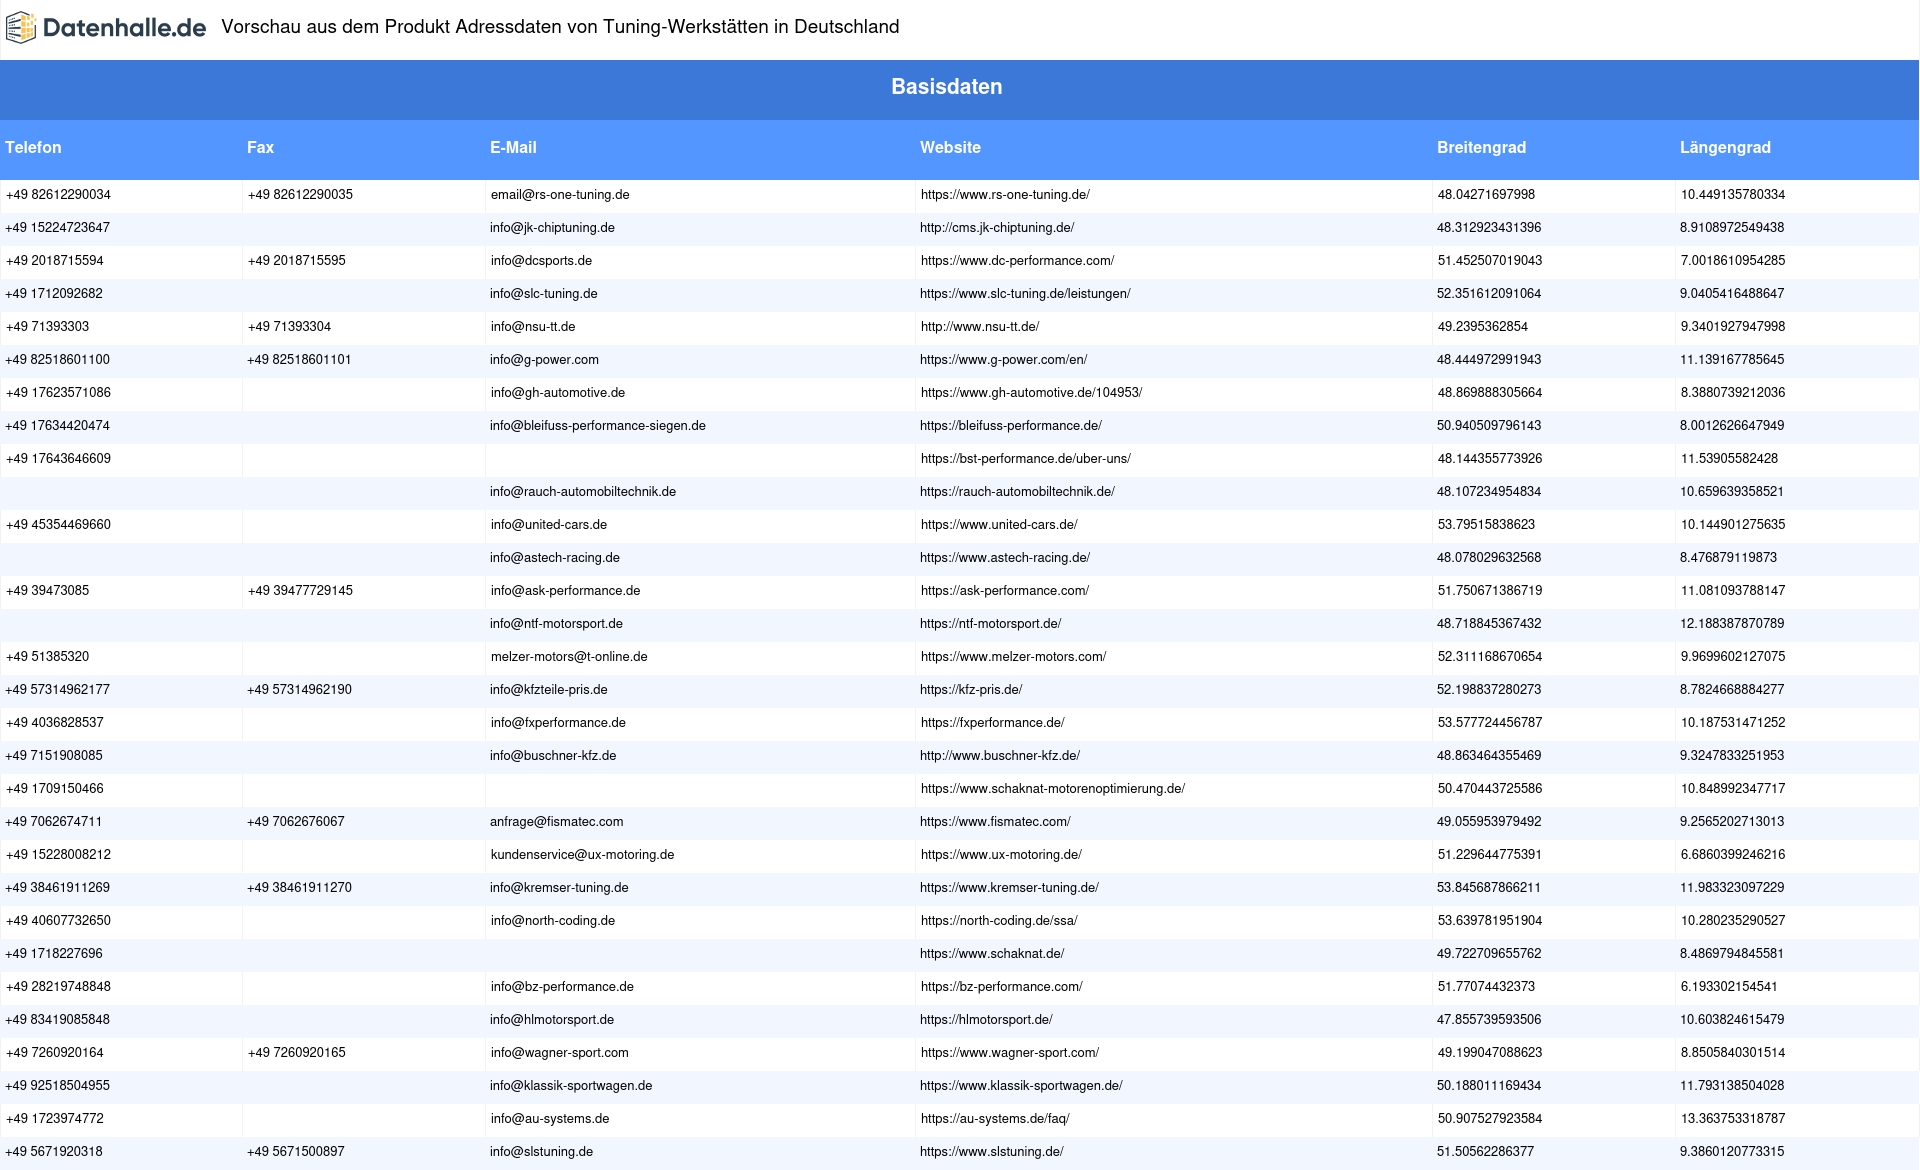Select email@rs-one-tuning.de email cell
Screen dimensions: 1920x1170
(x=560, y=195)
